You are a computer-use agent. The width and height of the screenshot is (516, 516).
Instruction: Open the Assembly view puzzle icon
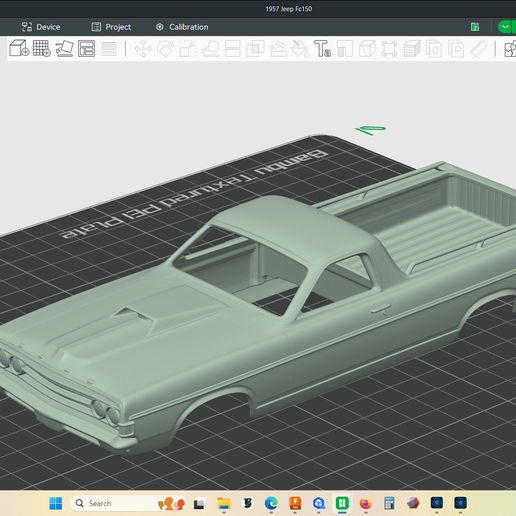point(510,49)
